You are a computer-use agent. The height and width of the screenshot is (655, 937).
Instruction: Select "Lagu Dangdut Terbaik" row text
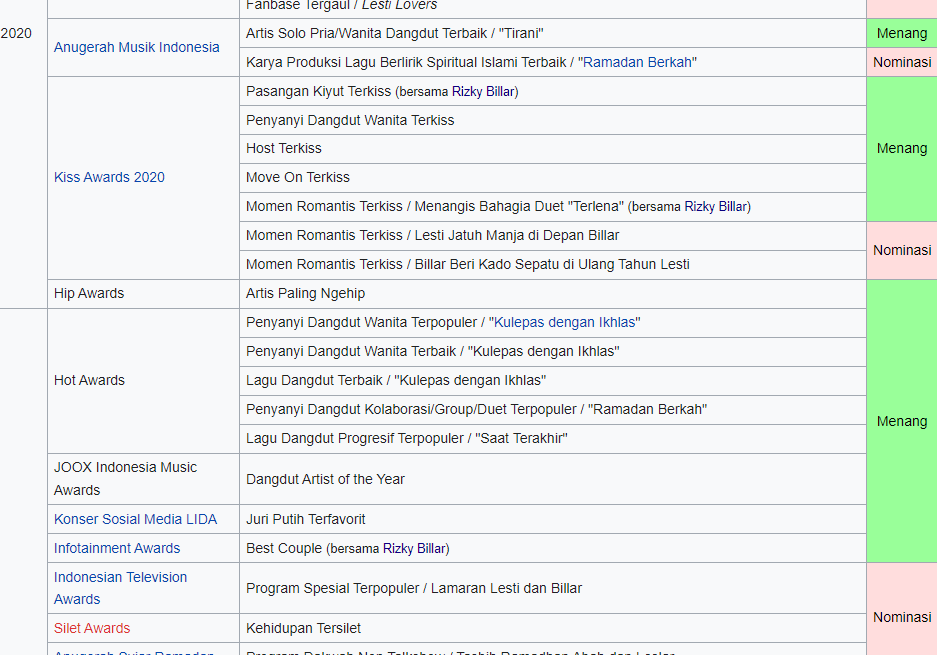click(x=396, y=381)
